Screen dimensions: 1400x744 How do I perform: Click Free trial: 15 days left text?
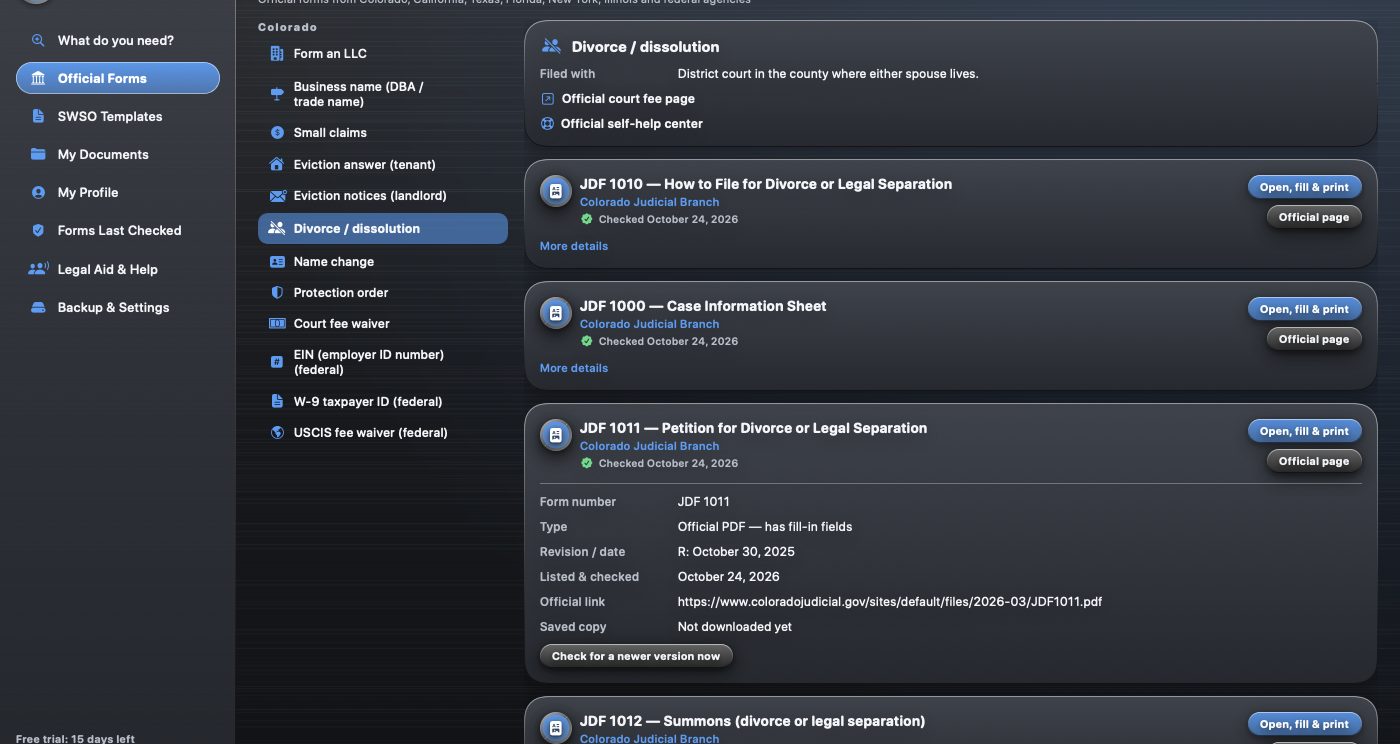click(75, 739)
